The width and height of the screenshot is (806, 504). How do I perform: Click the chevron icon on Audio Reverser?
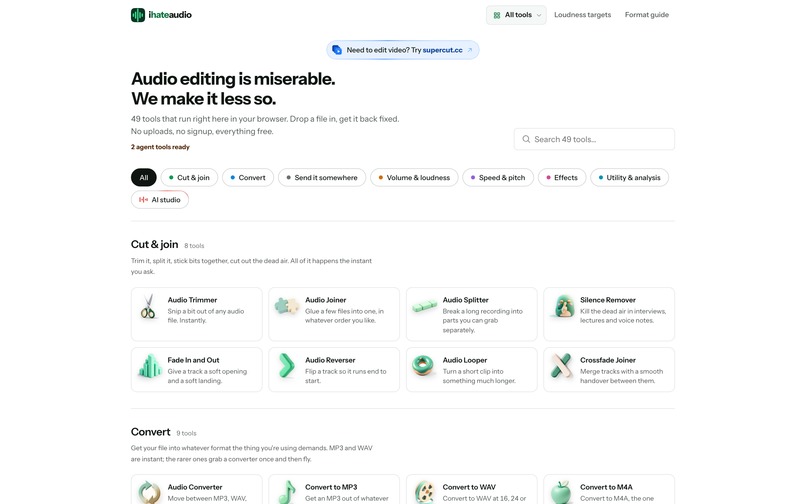[x=286, y=366]
